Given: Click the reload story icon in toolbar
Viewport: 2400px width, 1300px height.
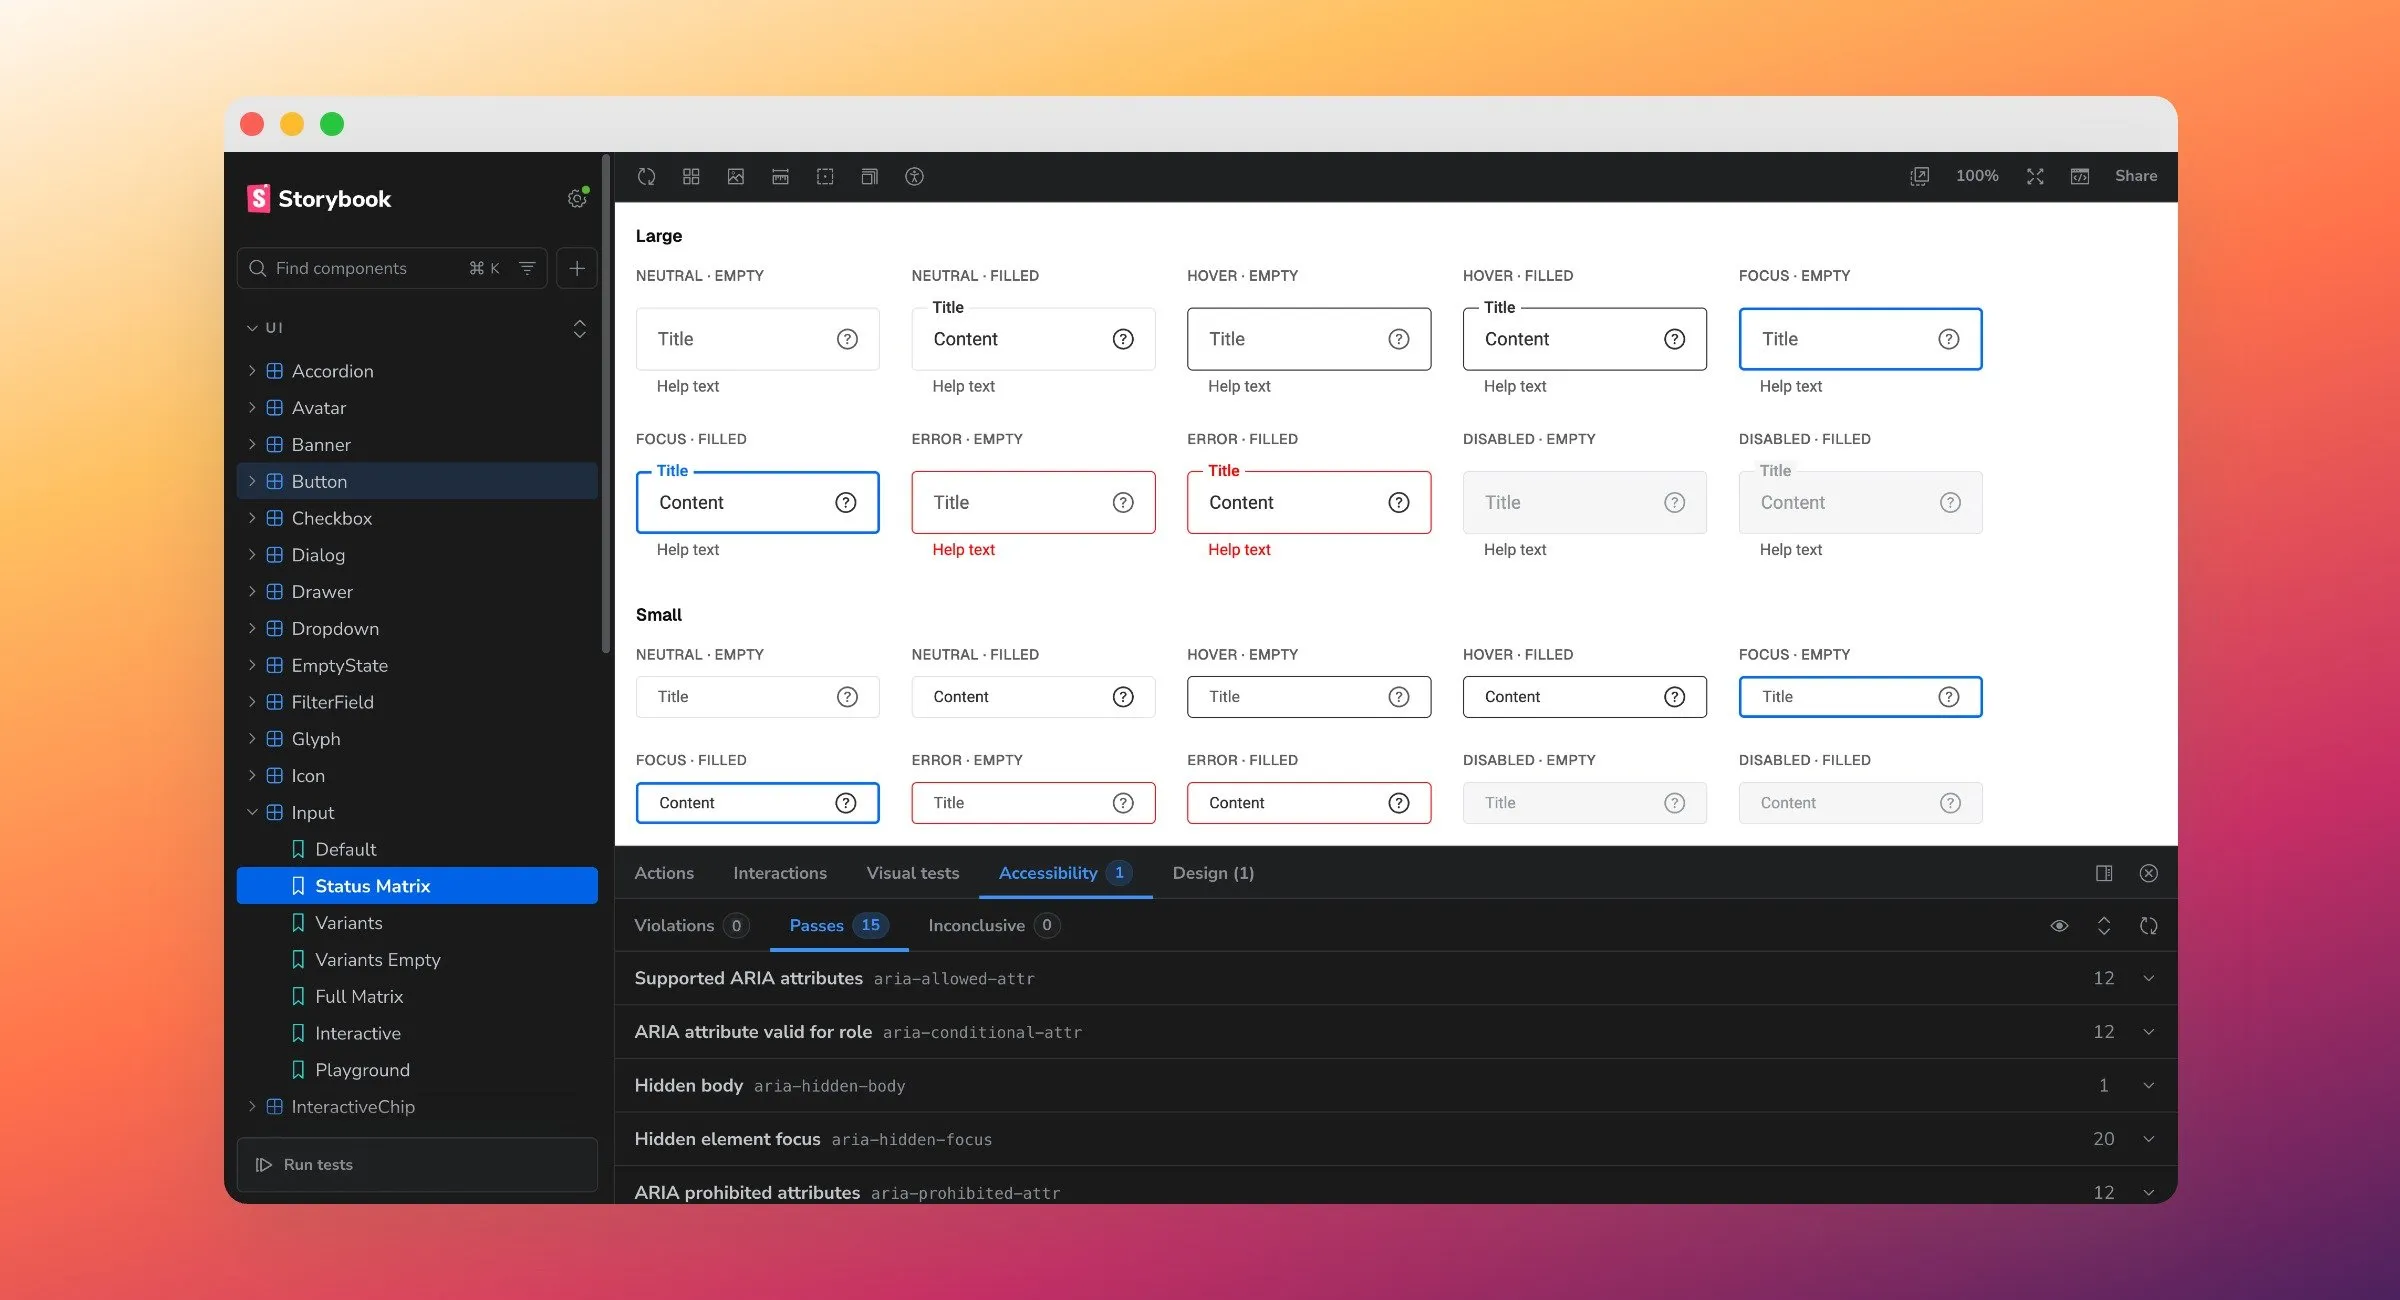Looking at the screenshot, I should 646,176.
